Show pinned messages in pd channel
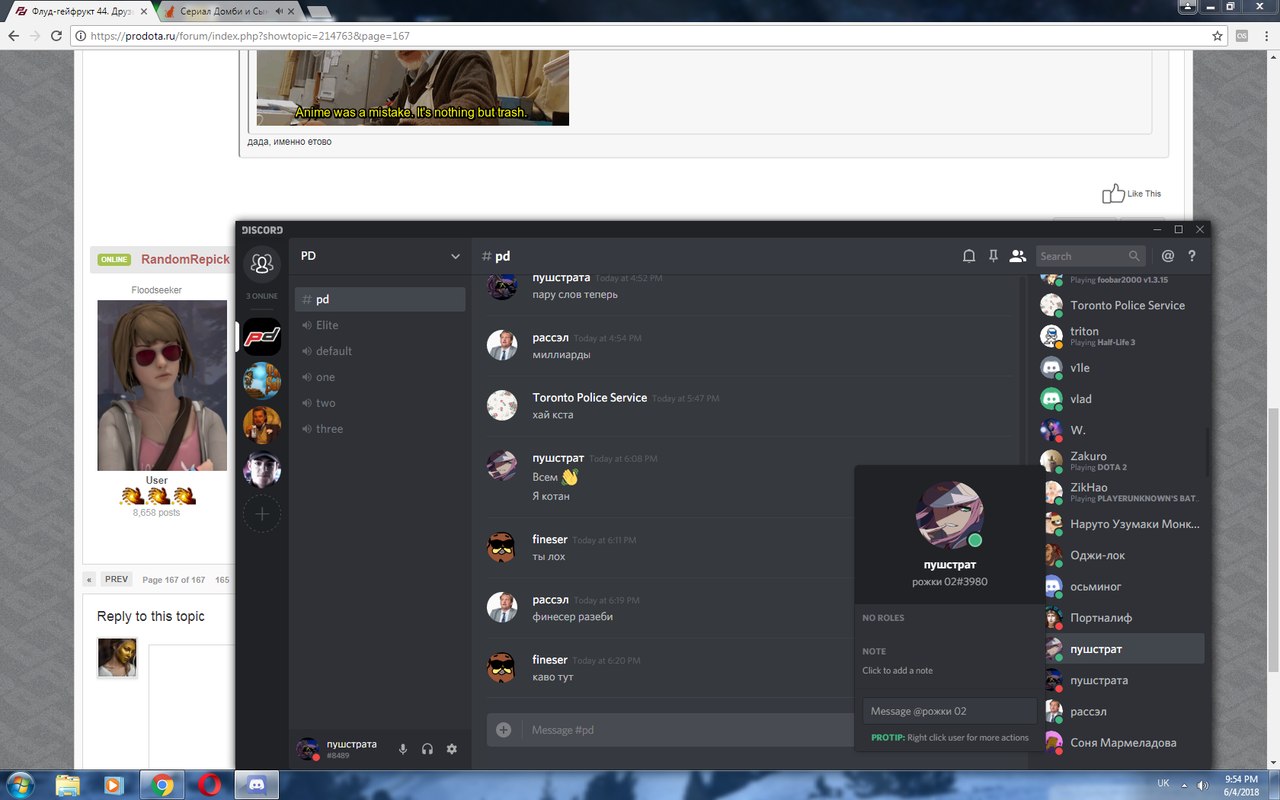 (993, 256)
